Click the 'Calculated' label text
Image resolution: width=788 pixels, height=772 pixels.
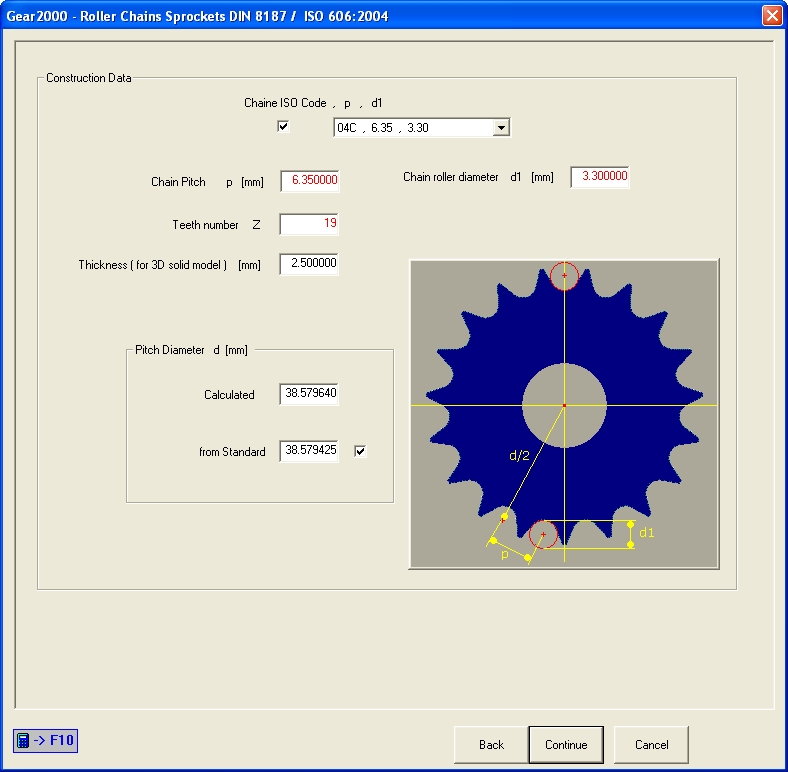pyautogui.click(x=229, y=395)
